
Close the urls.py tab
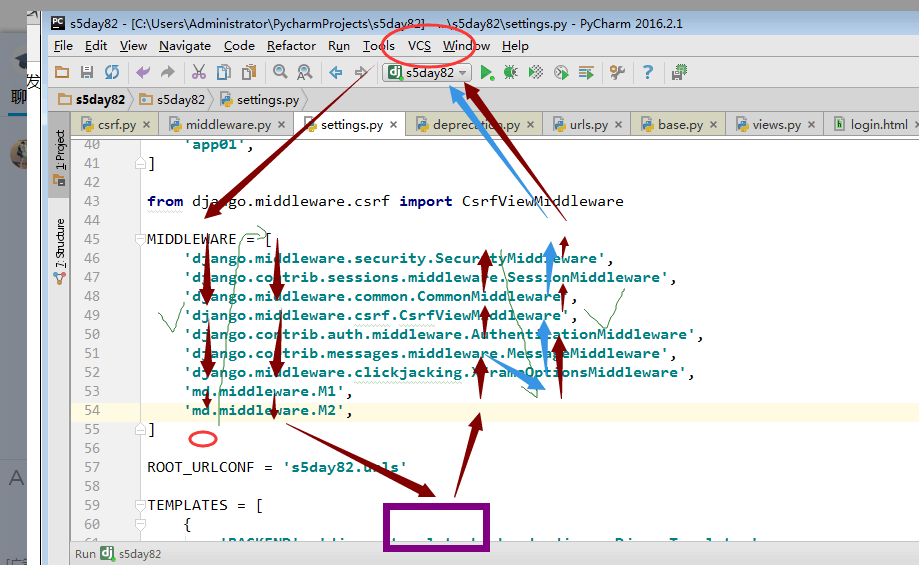click(x=618, y=125)
